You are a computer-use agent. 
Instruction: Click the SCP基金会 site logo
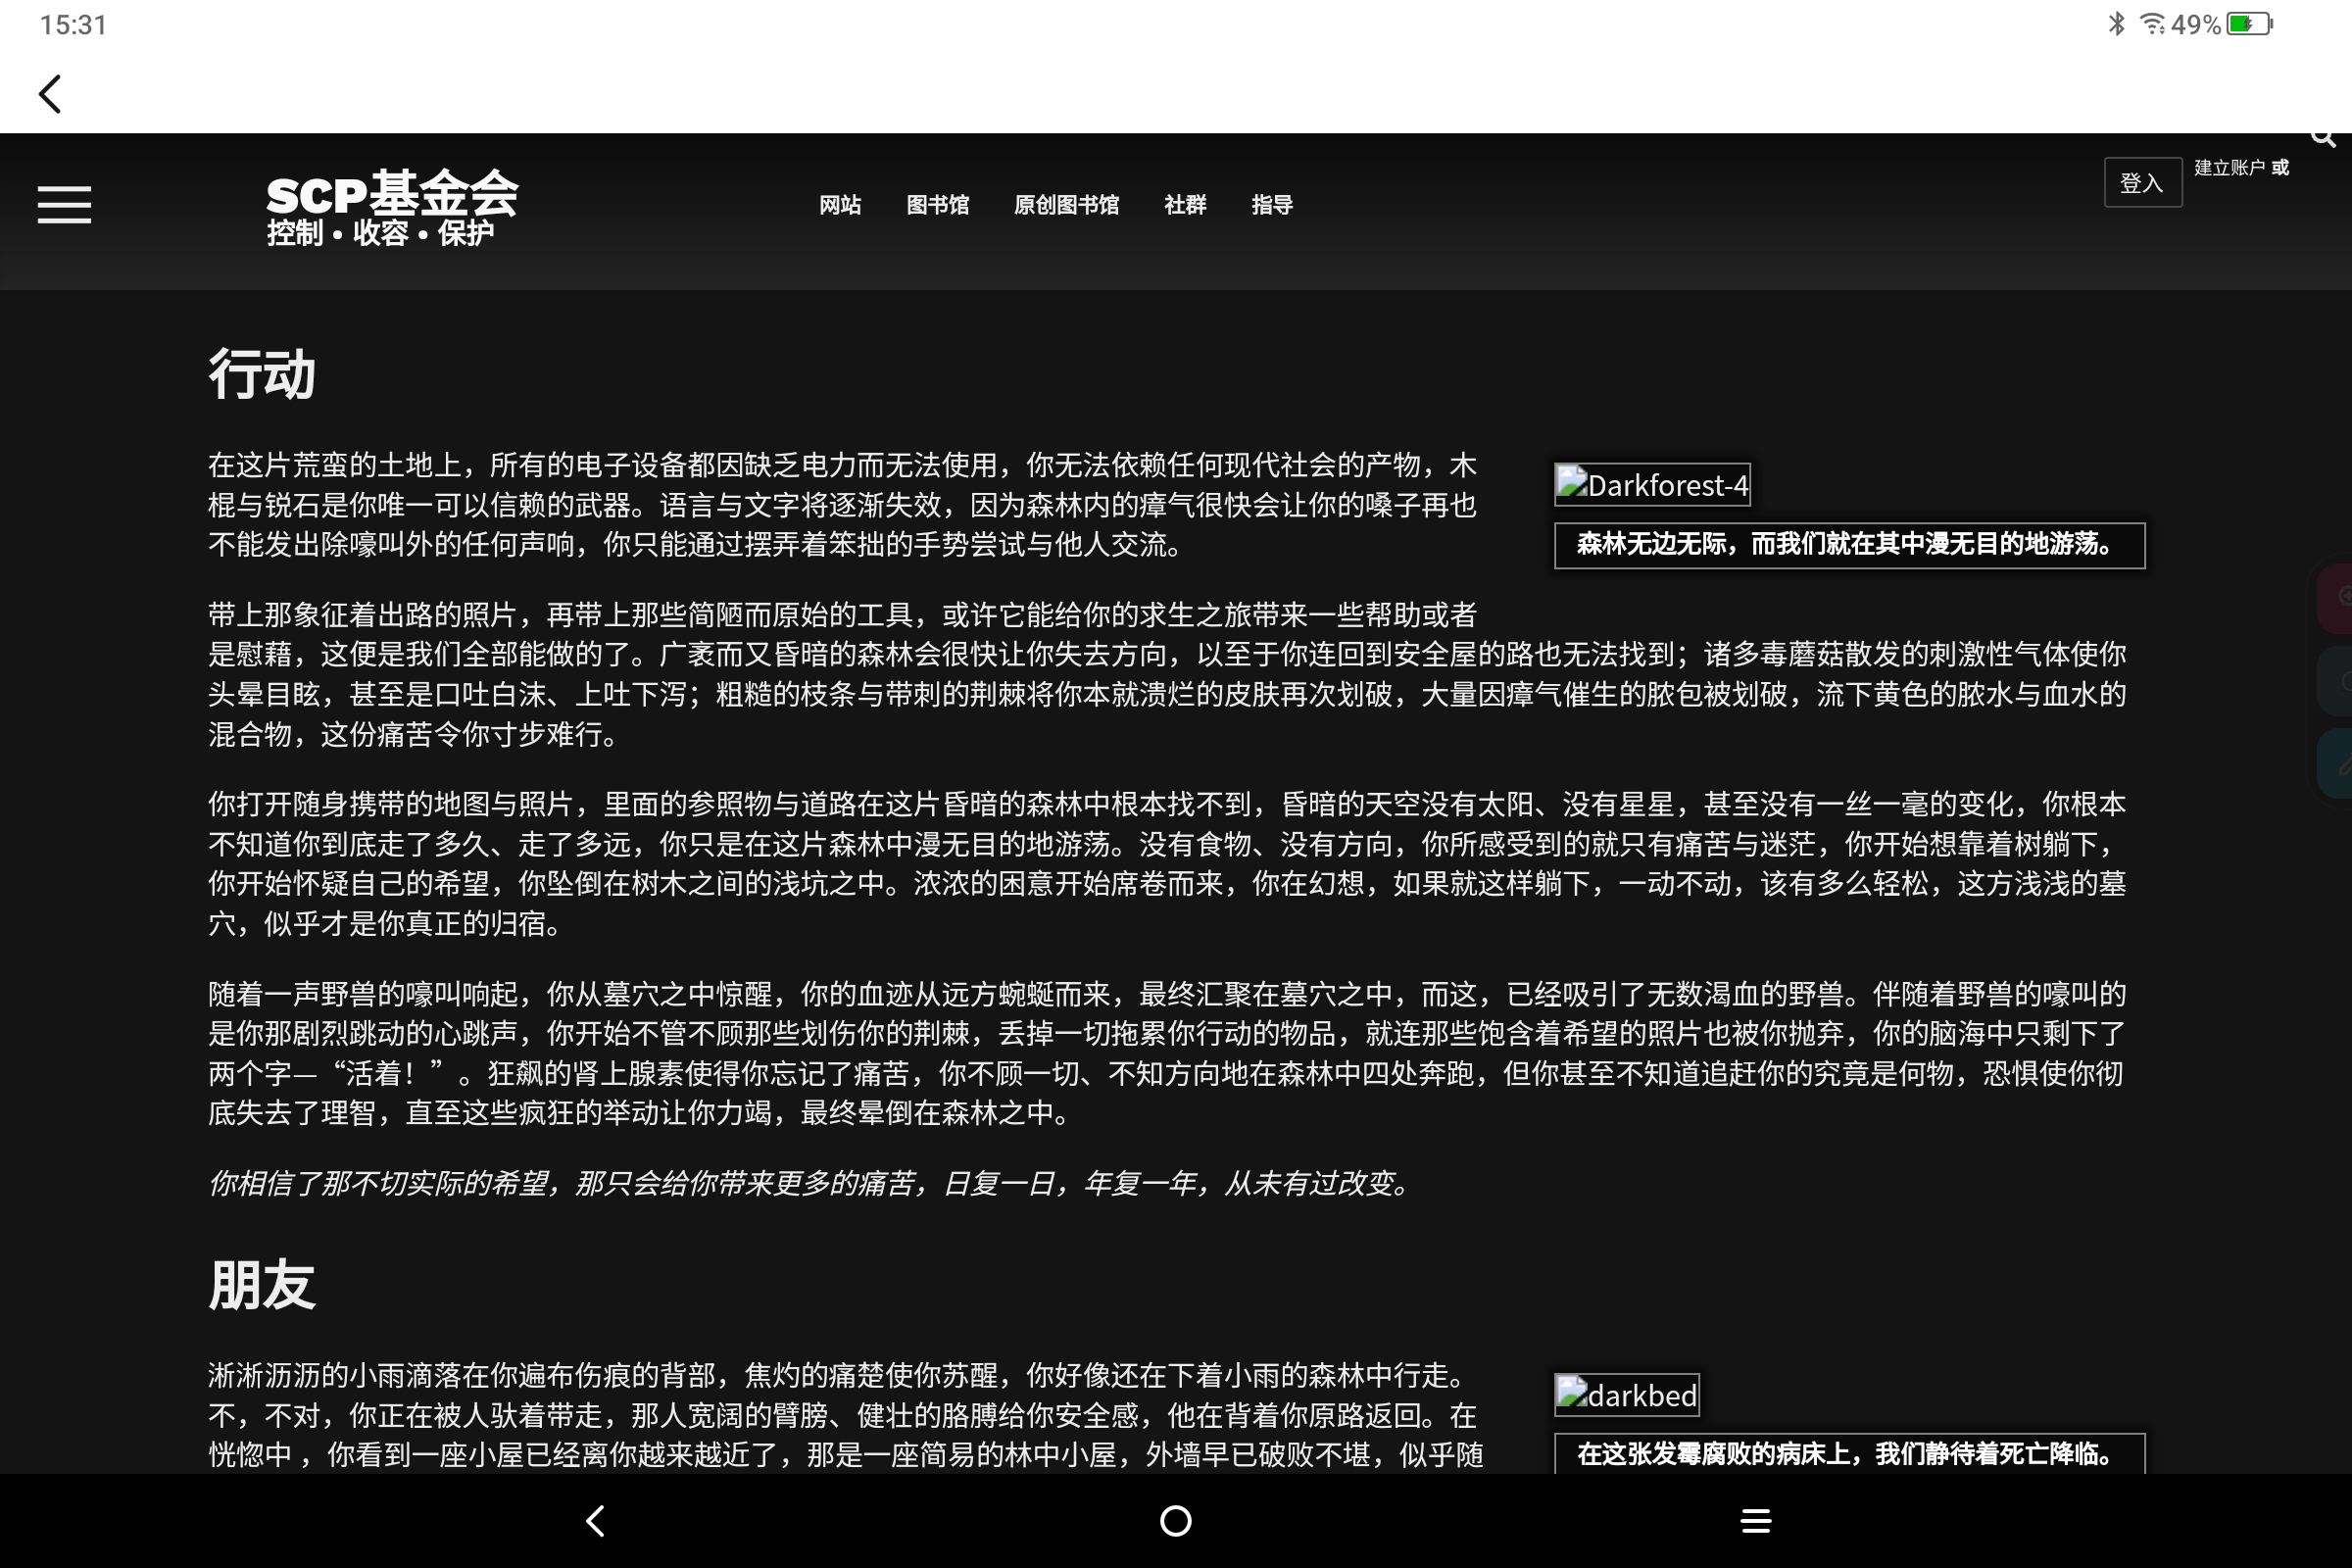point(392,192)
